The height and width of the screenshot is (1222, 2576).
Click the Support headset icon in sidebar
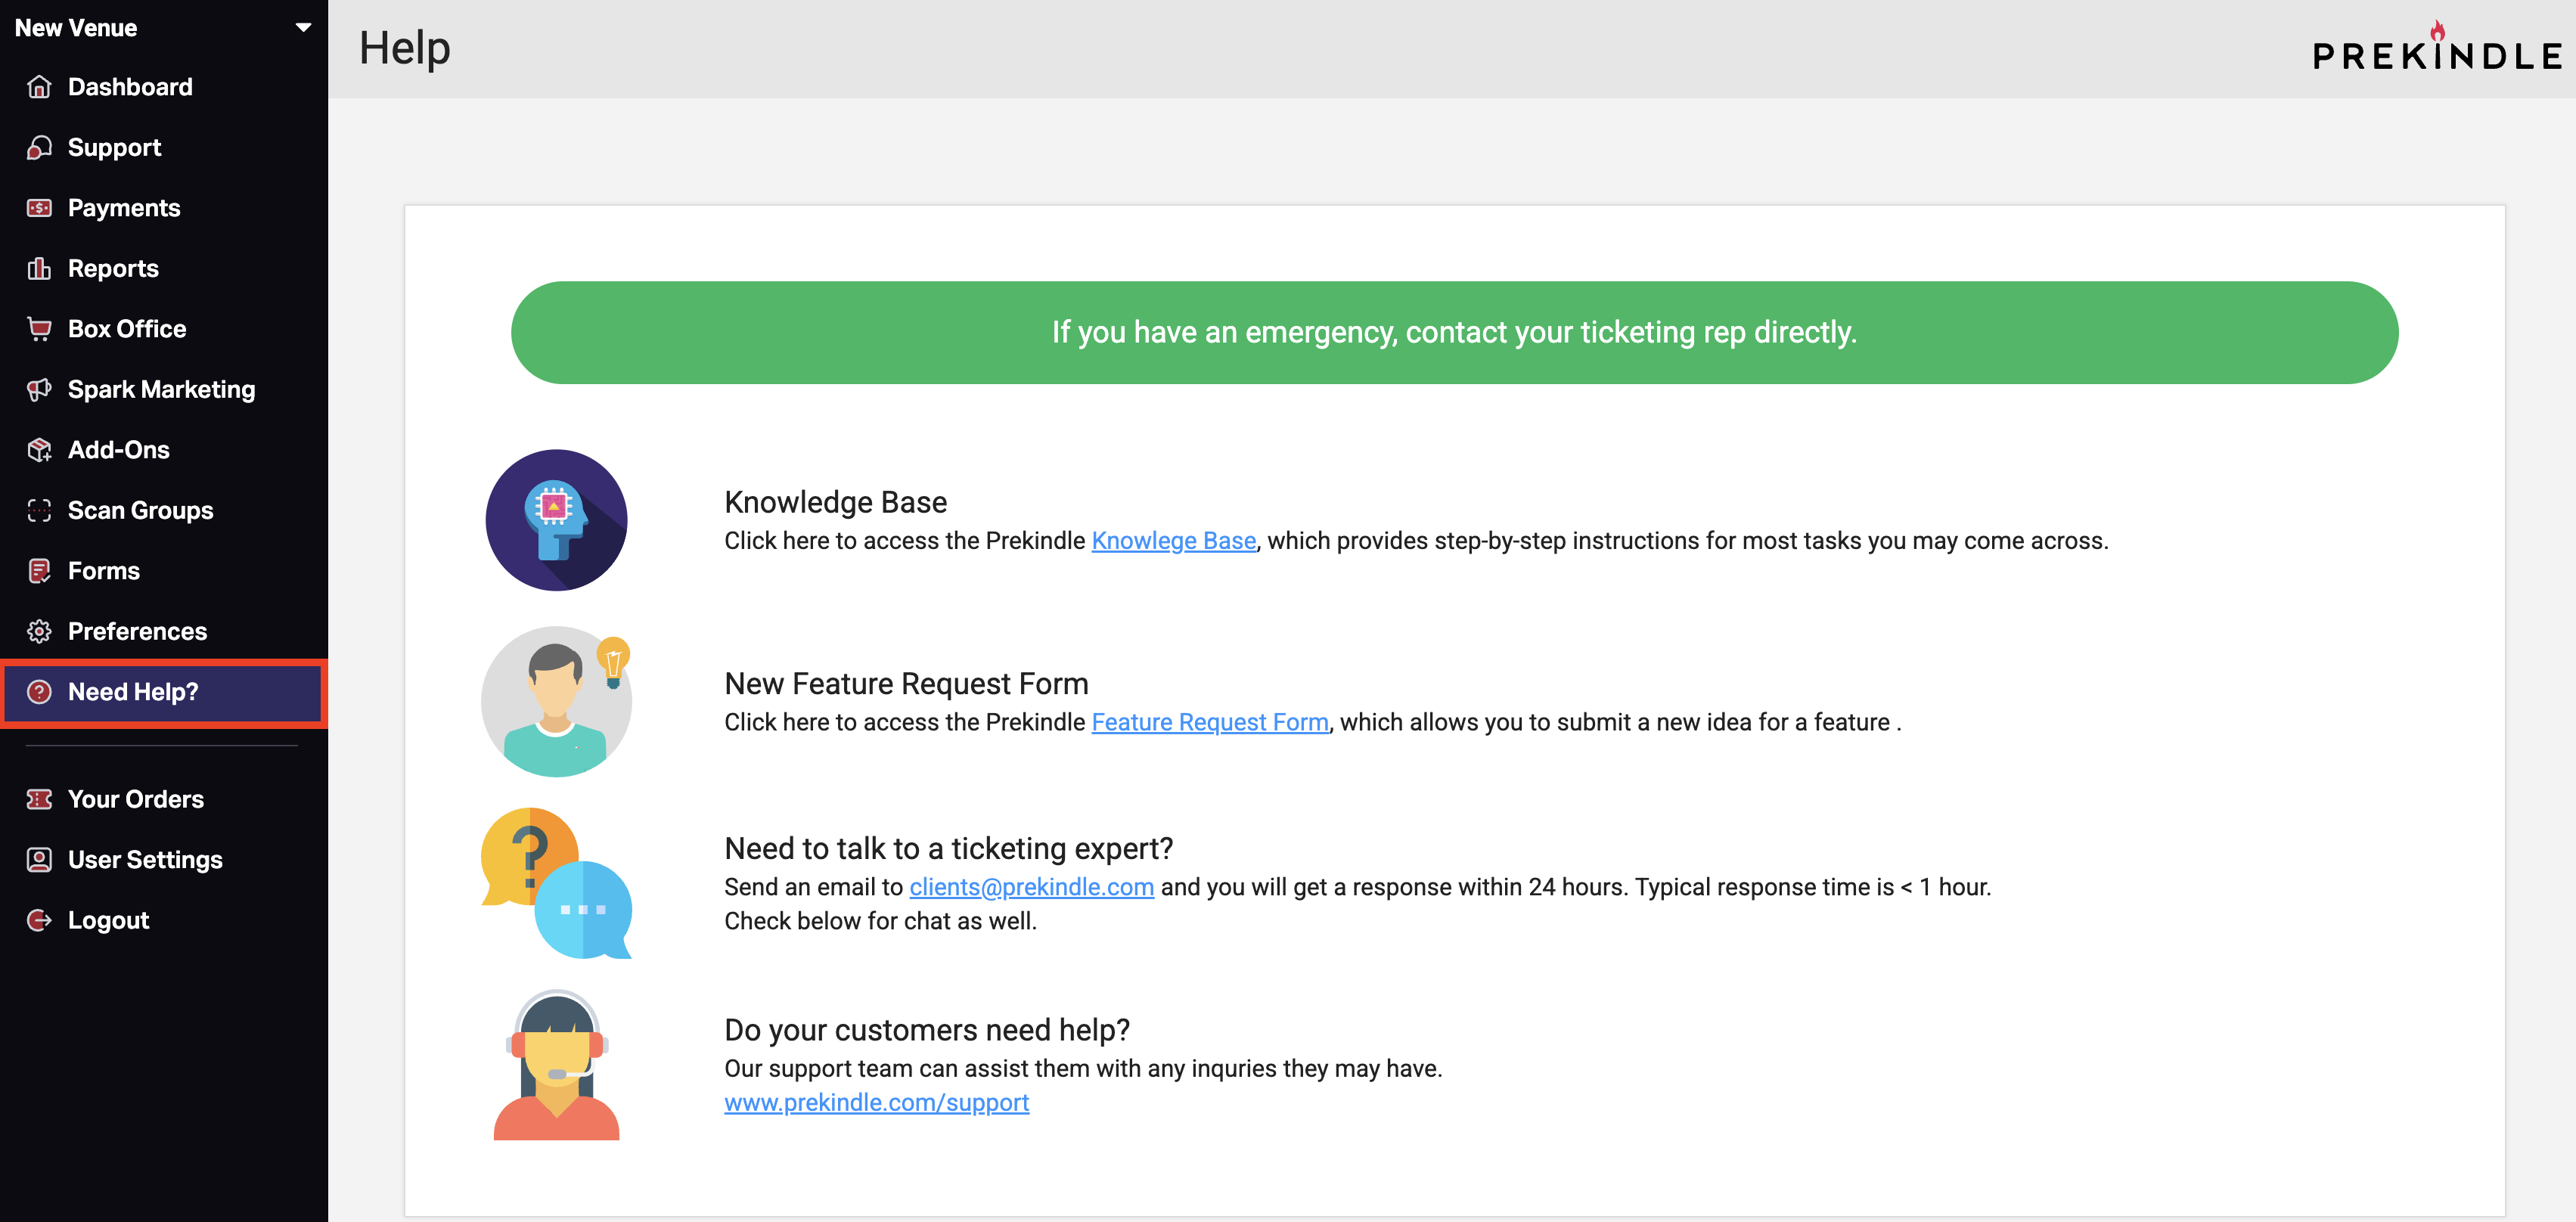39,147
